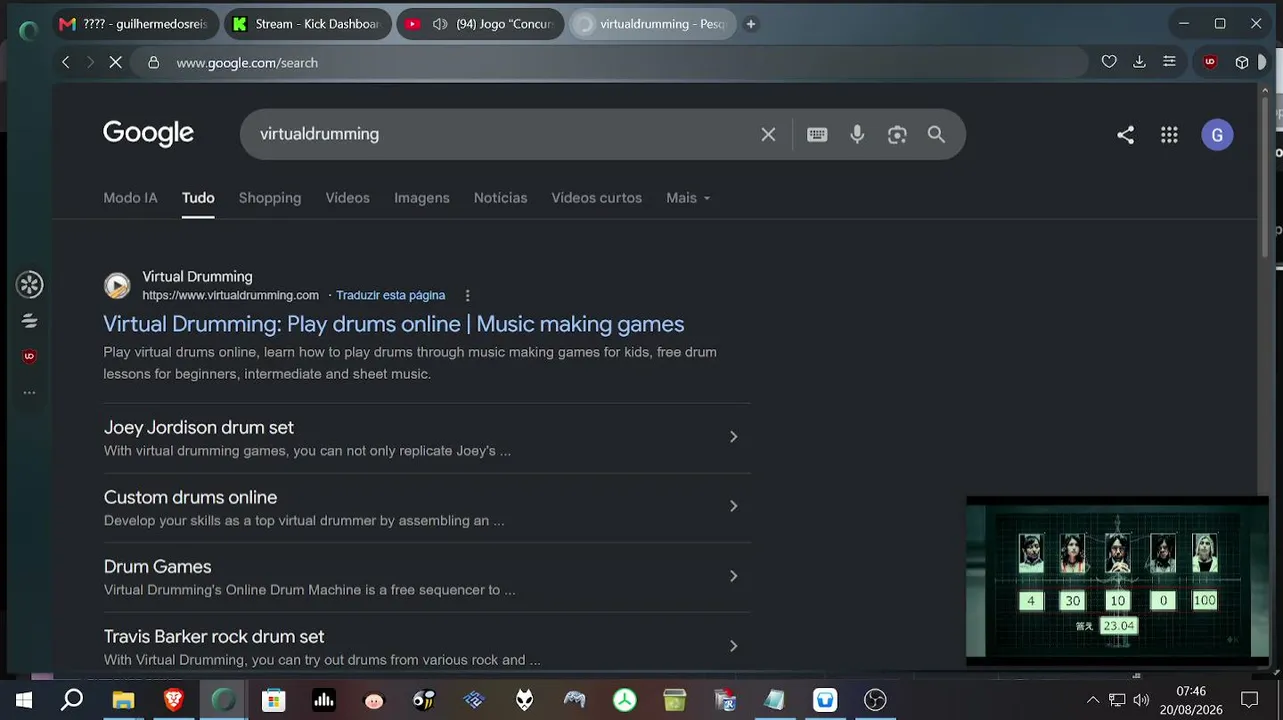
Task: Bookmark this page with the heart icon
Action: click(x=1109, y=62)
